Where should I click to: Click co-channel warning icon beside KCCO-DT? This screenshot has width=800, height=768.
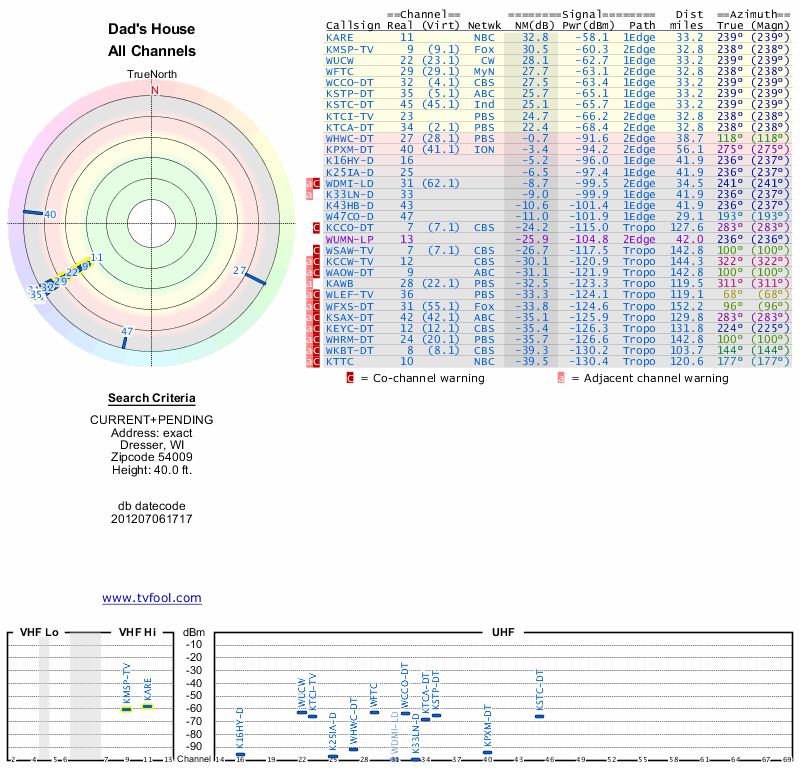click(x=317, y=228)
